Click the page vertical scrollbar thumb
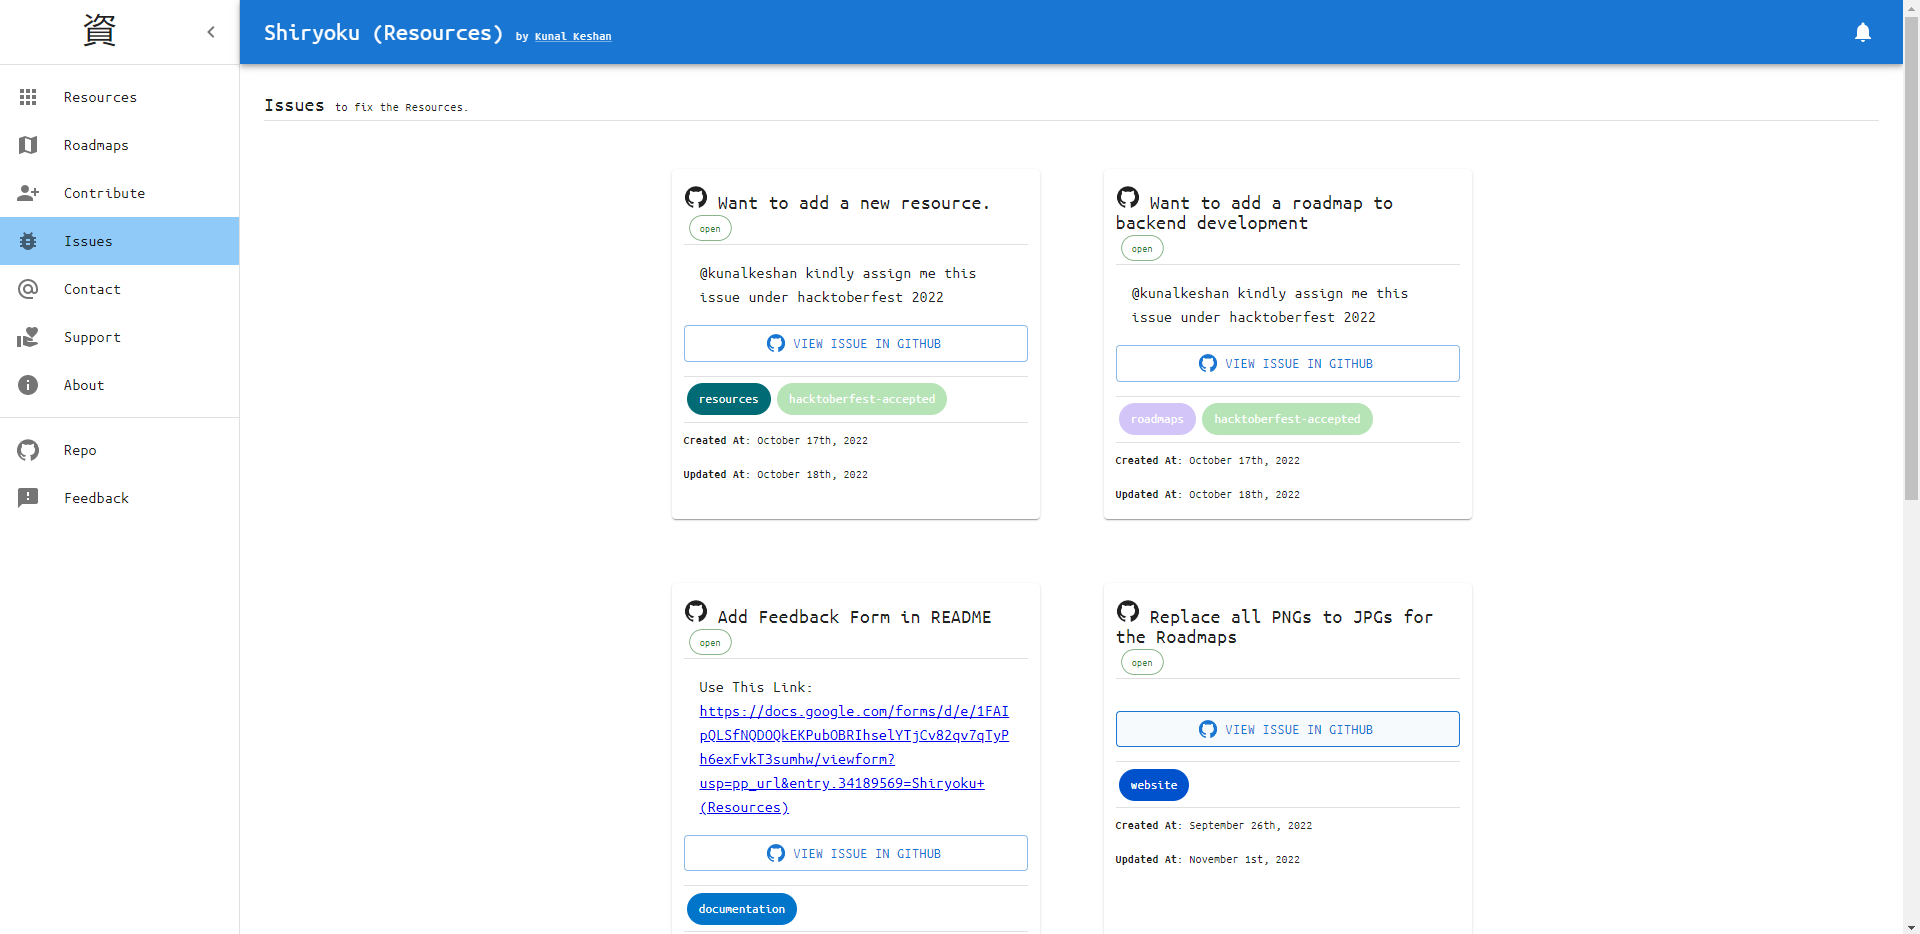The image size is (1920, 934). click(x=1911, y=257)
